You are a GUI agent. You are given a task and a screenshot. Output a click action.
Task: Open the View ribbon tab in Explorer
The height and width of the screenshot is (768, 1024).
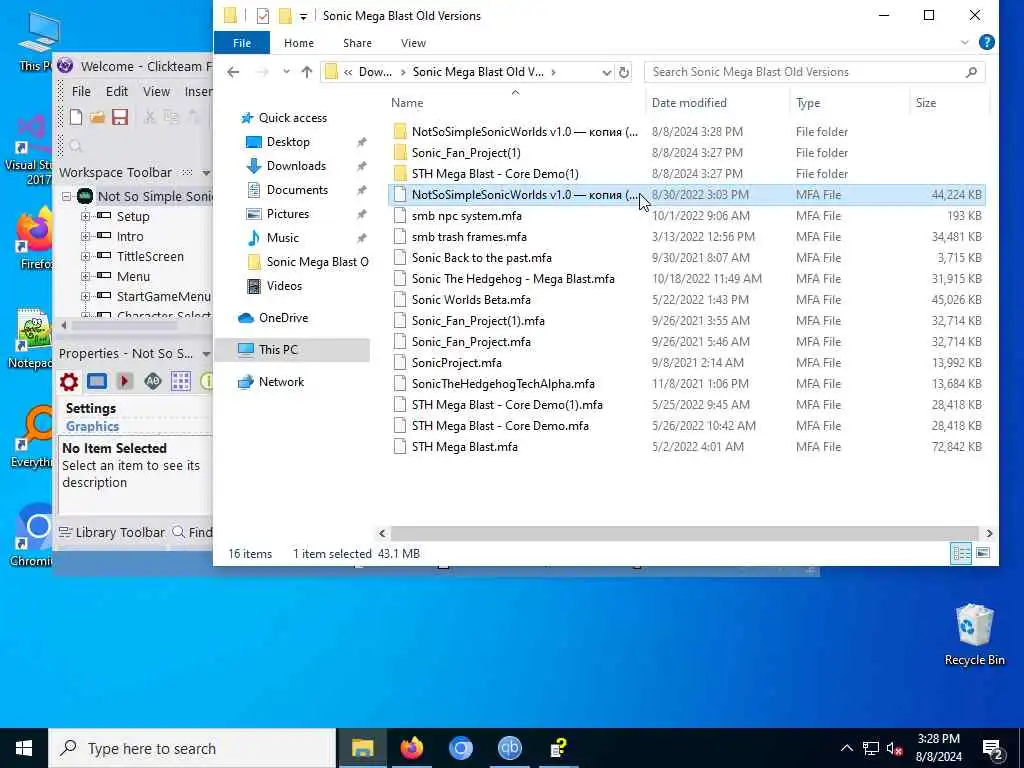point(413,42)
